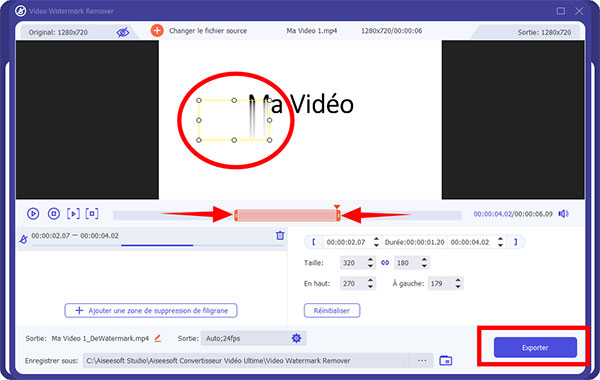Decrease the Taille height value
This screenshot has height=380, width=600.
point(424,266)
